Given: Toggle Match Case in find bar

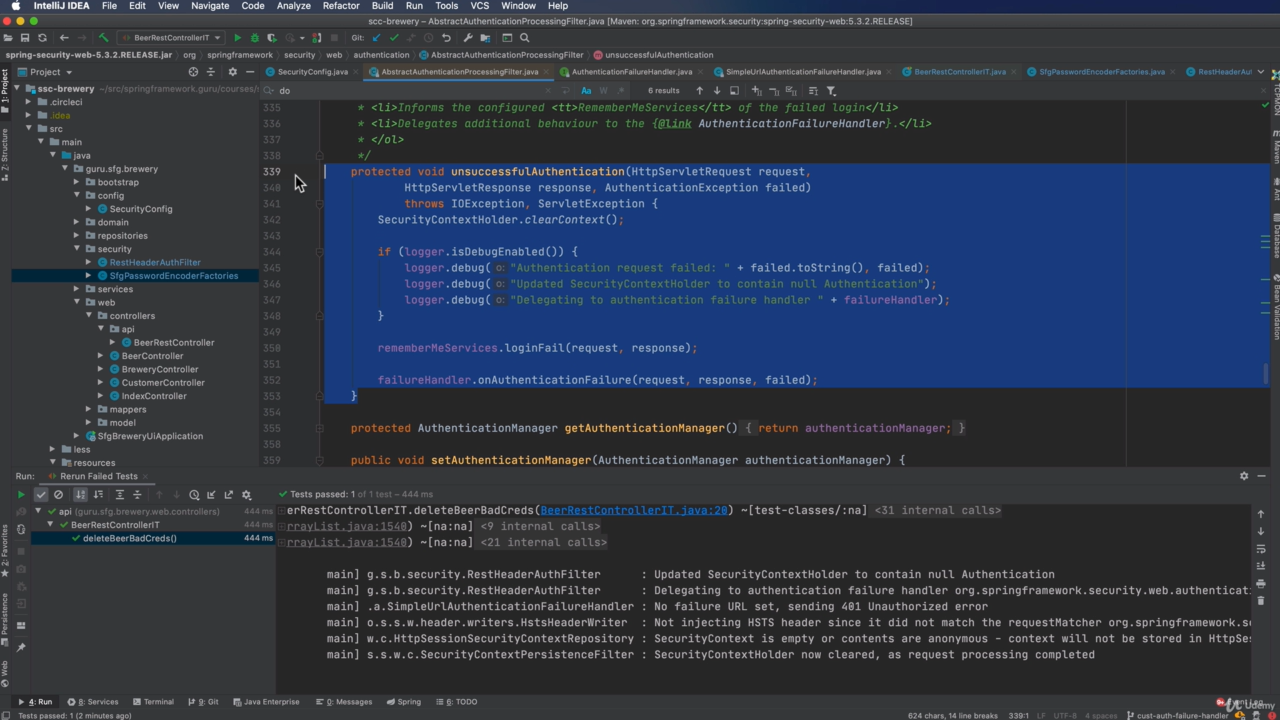Looking at the screenshot, I should tap(586, 91).
